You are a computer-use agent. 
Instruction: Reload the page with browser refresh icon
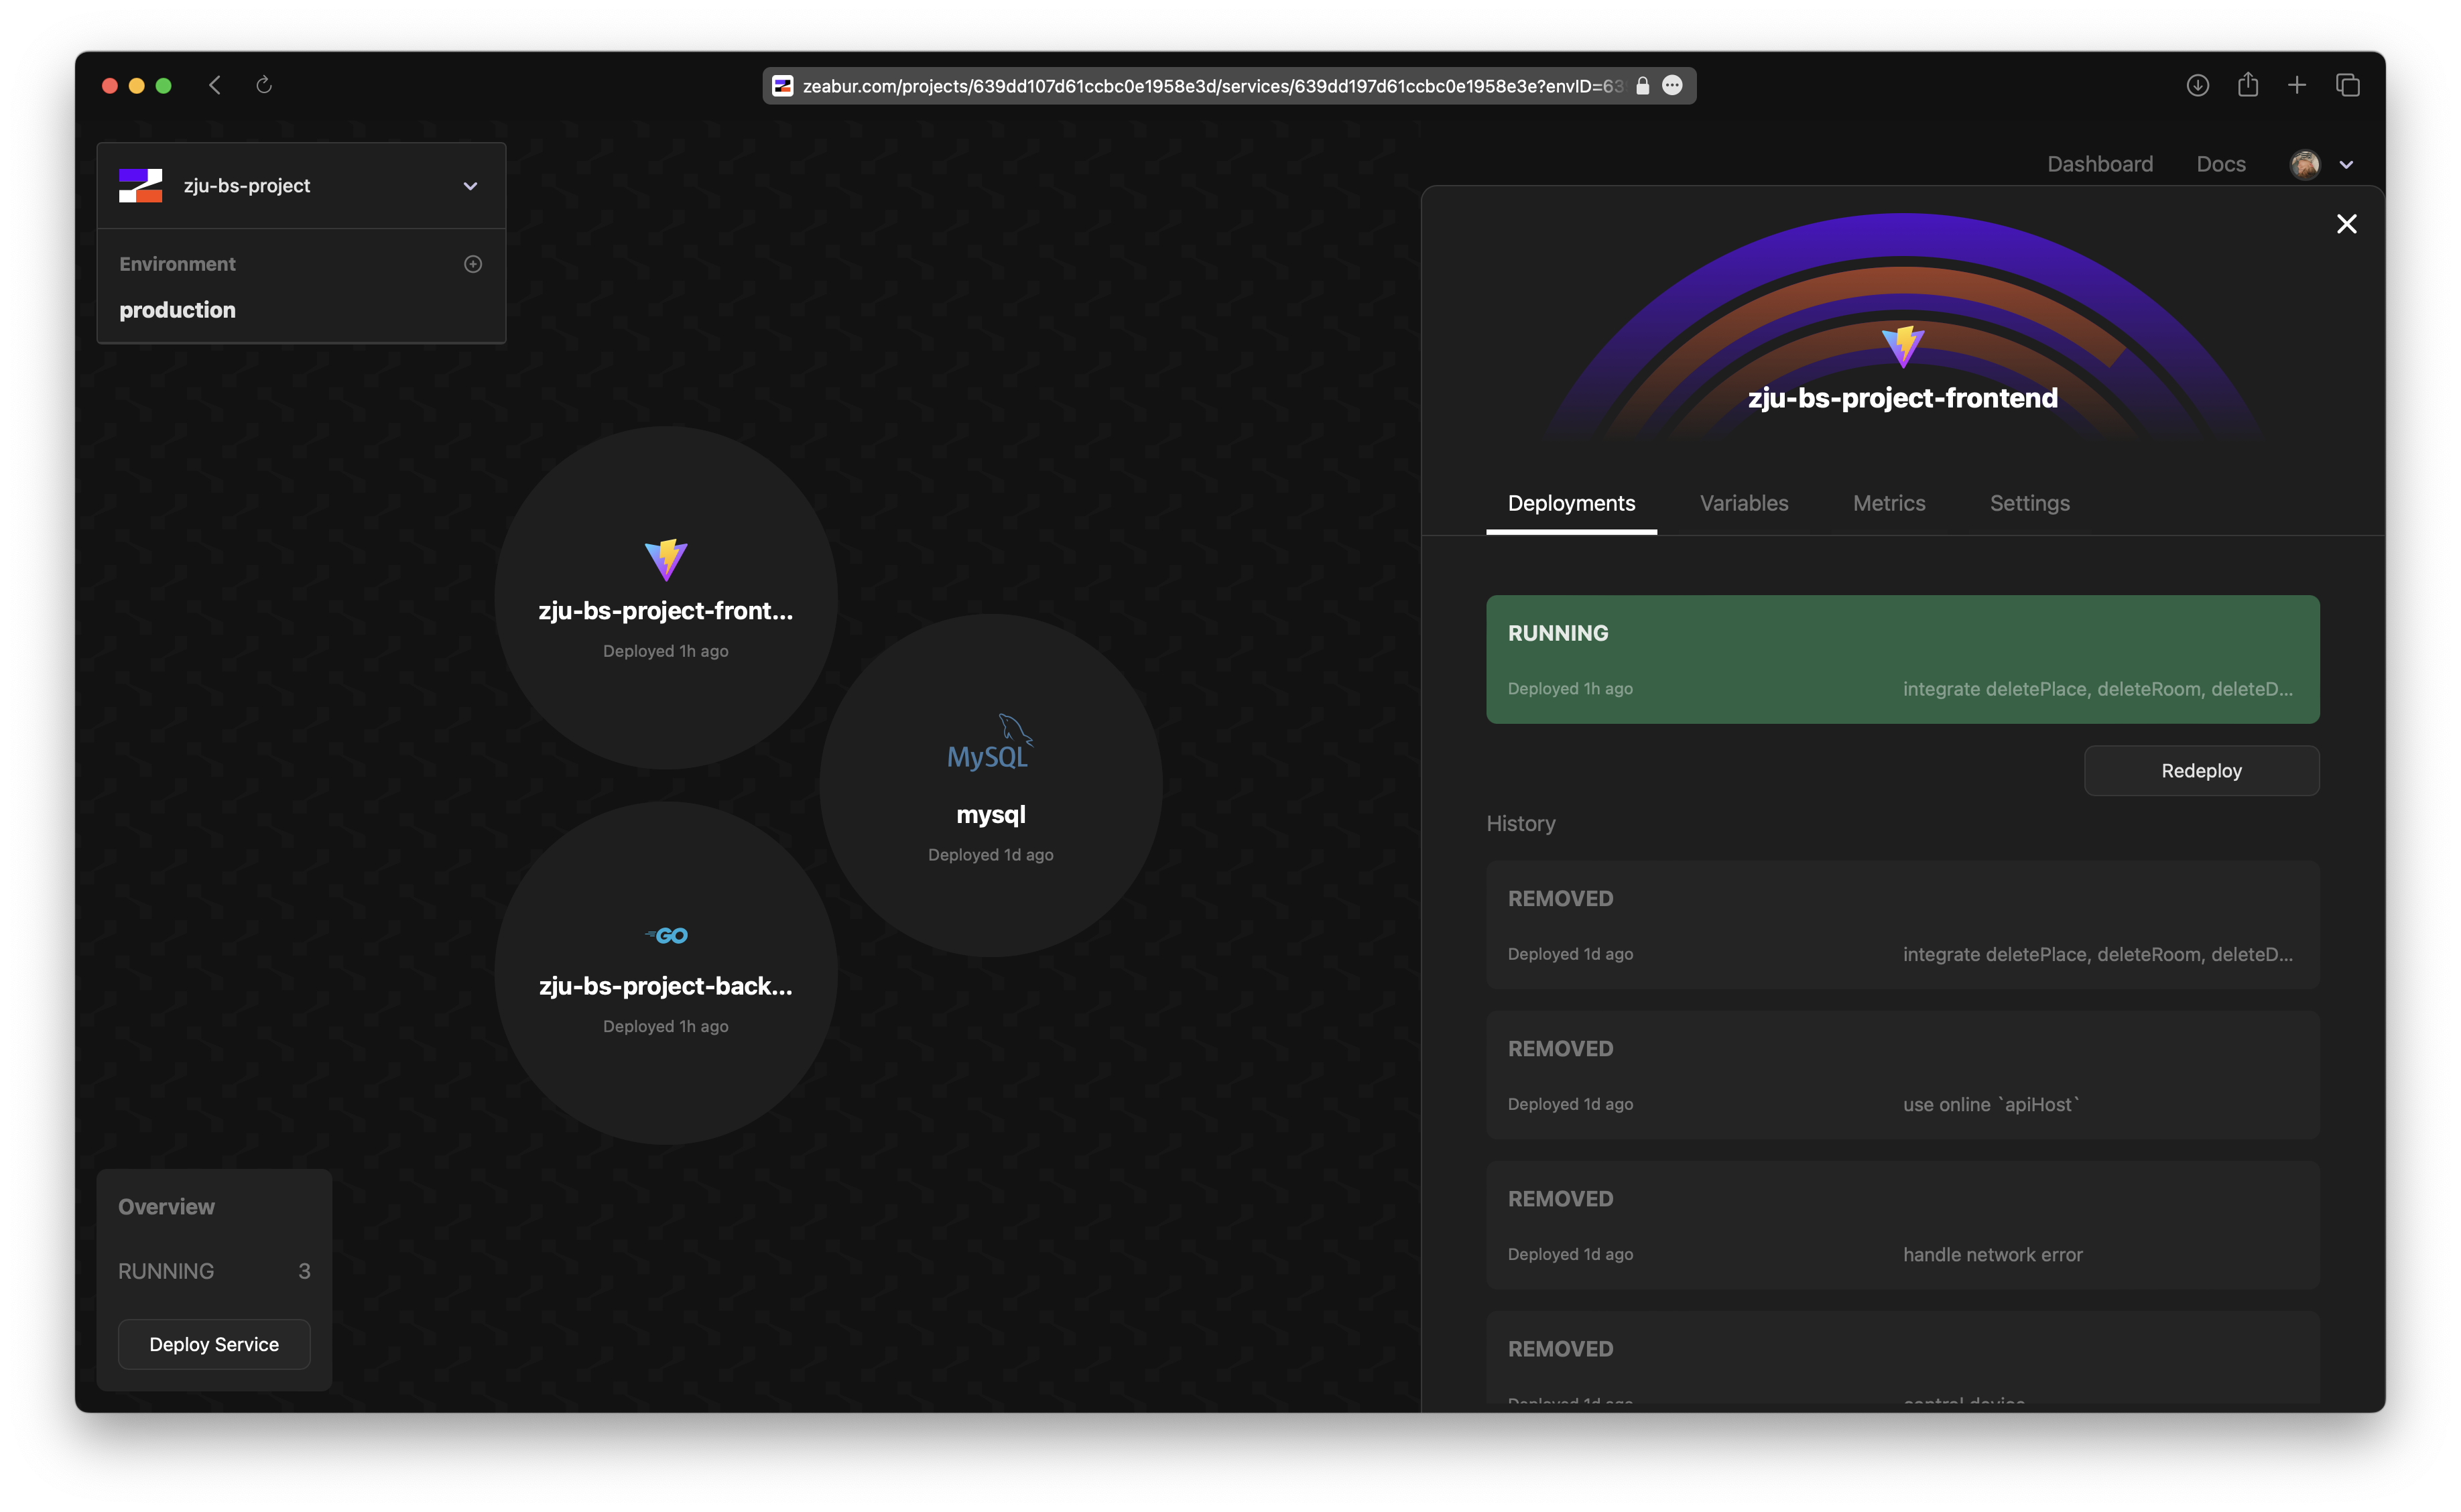pos(264,85)
